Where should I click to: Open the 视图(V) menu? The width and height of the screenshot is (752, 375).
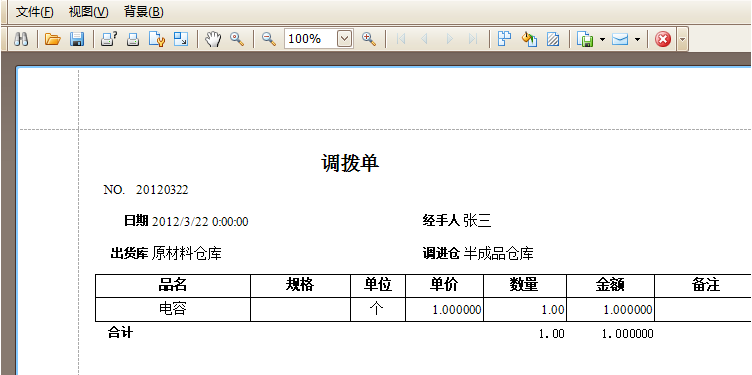pos(89,12)
